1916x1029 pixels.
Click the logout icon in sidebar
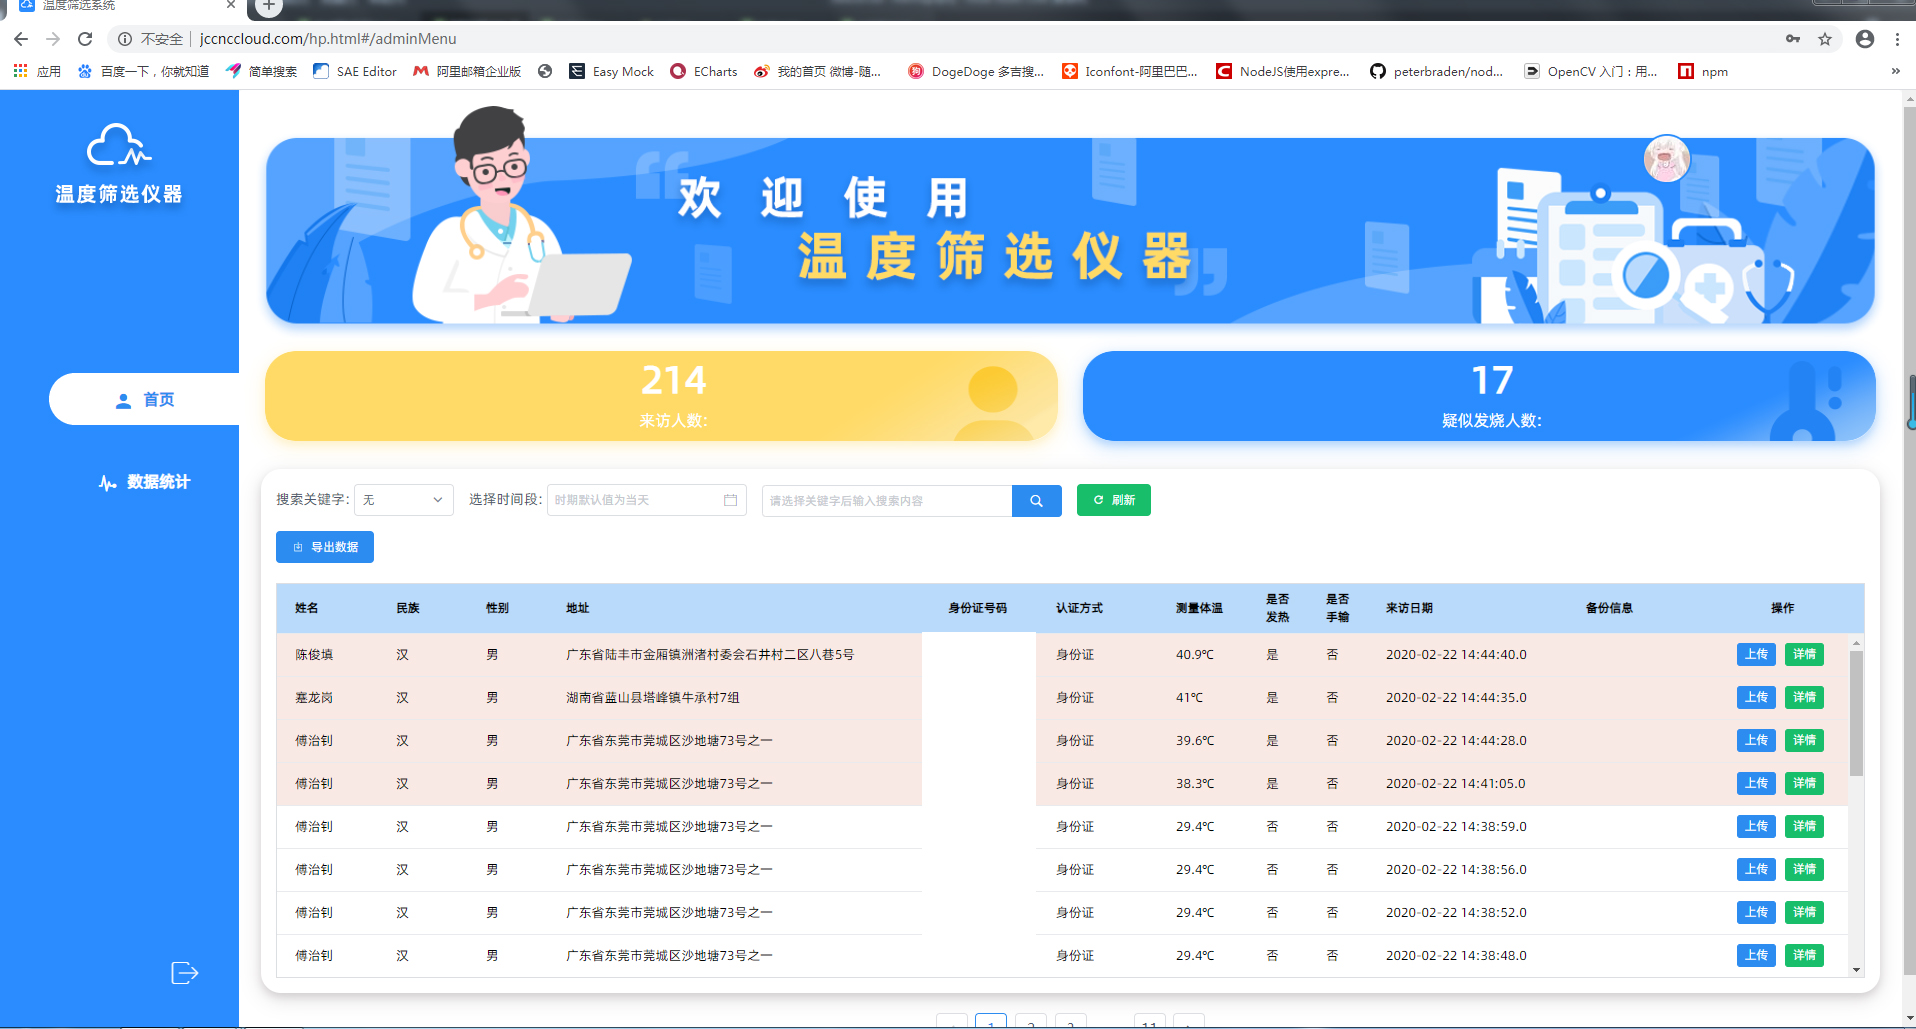185,973
